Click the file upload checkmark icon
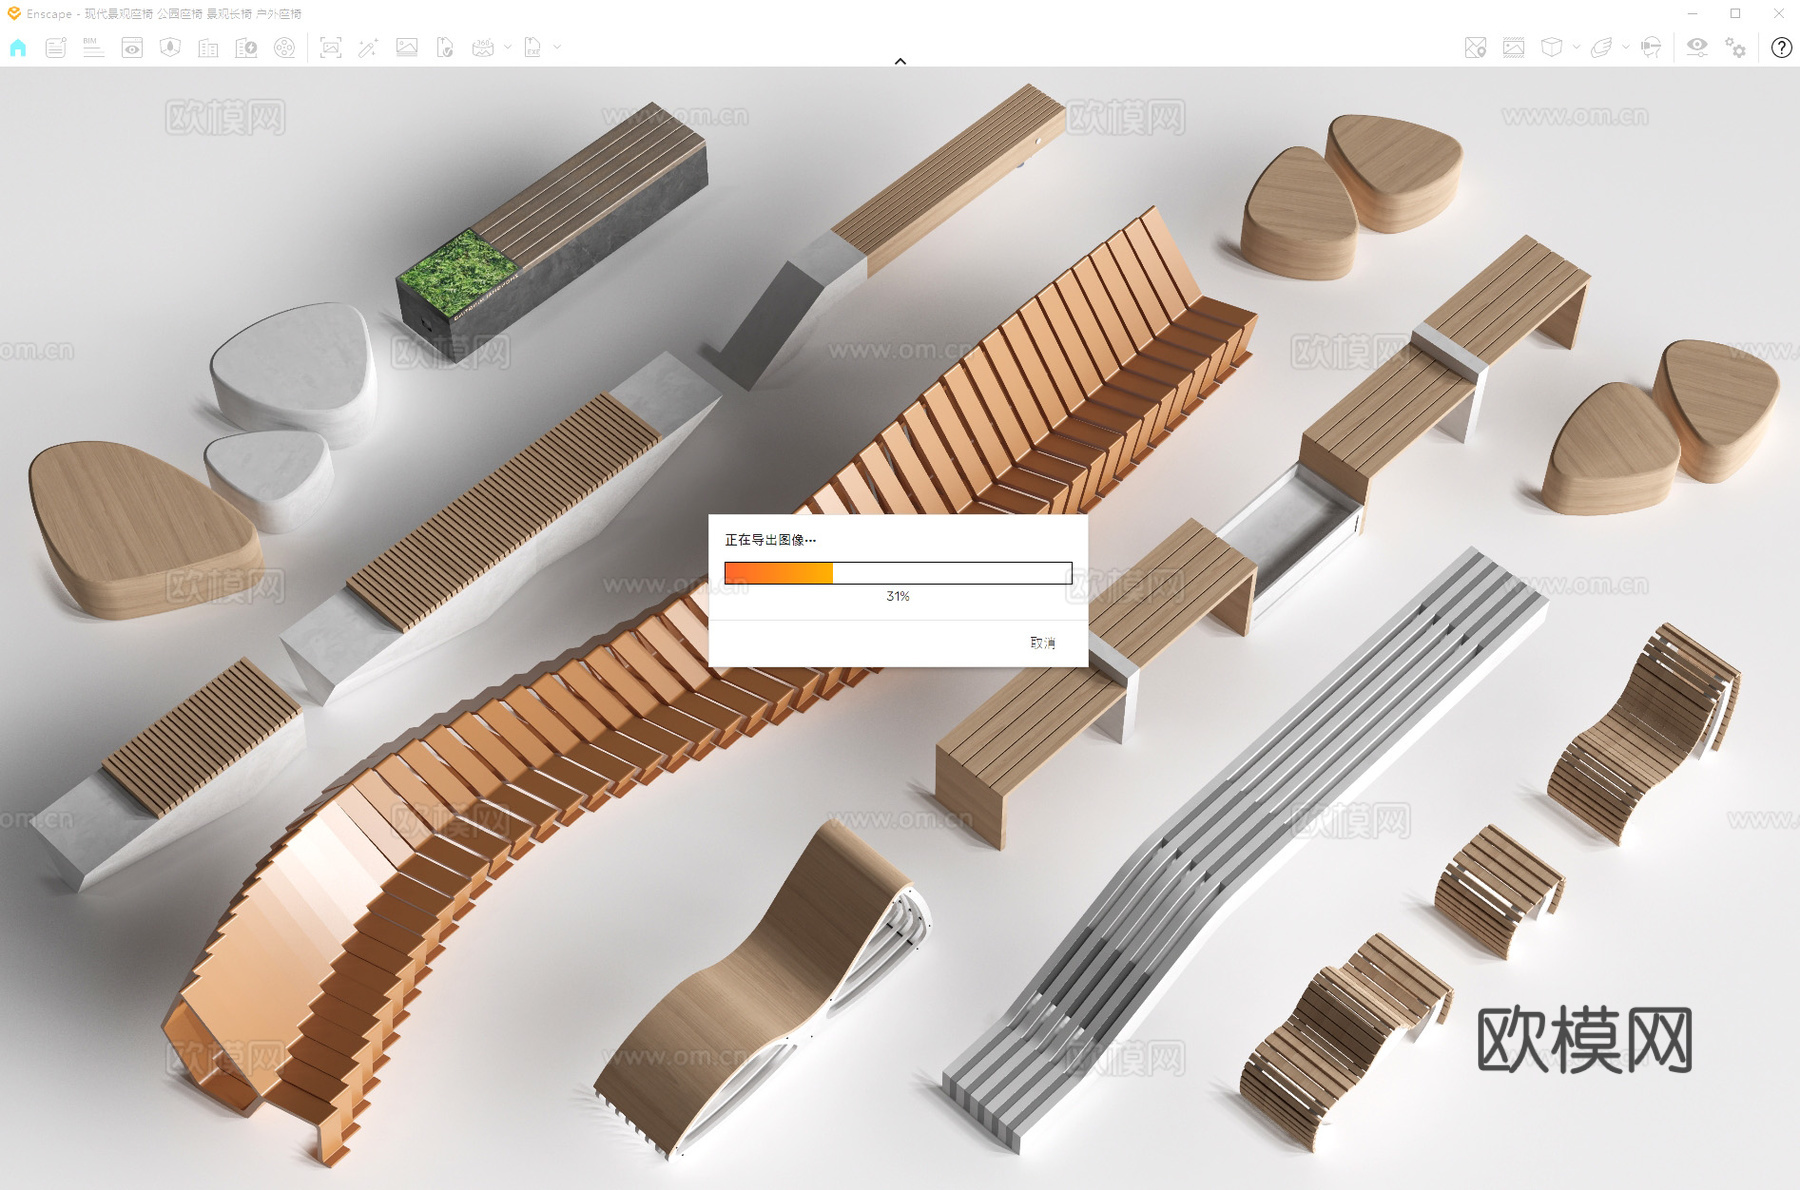 coord(445,47)
